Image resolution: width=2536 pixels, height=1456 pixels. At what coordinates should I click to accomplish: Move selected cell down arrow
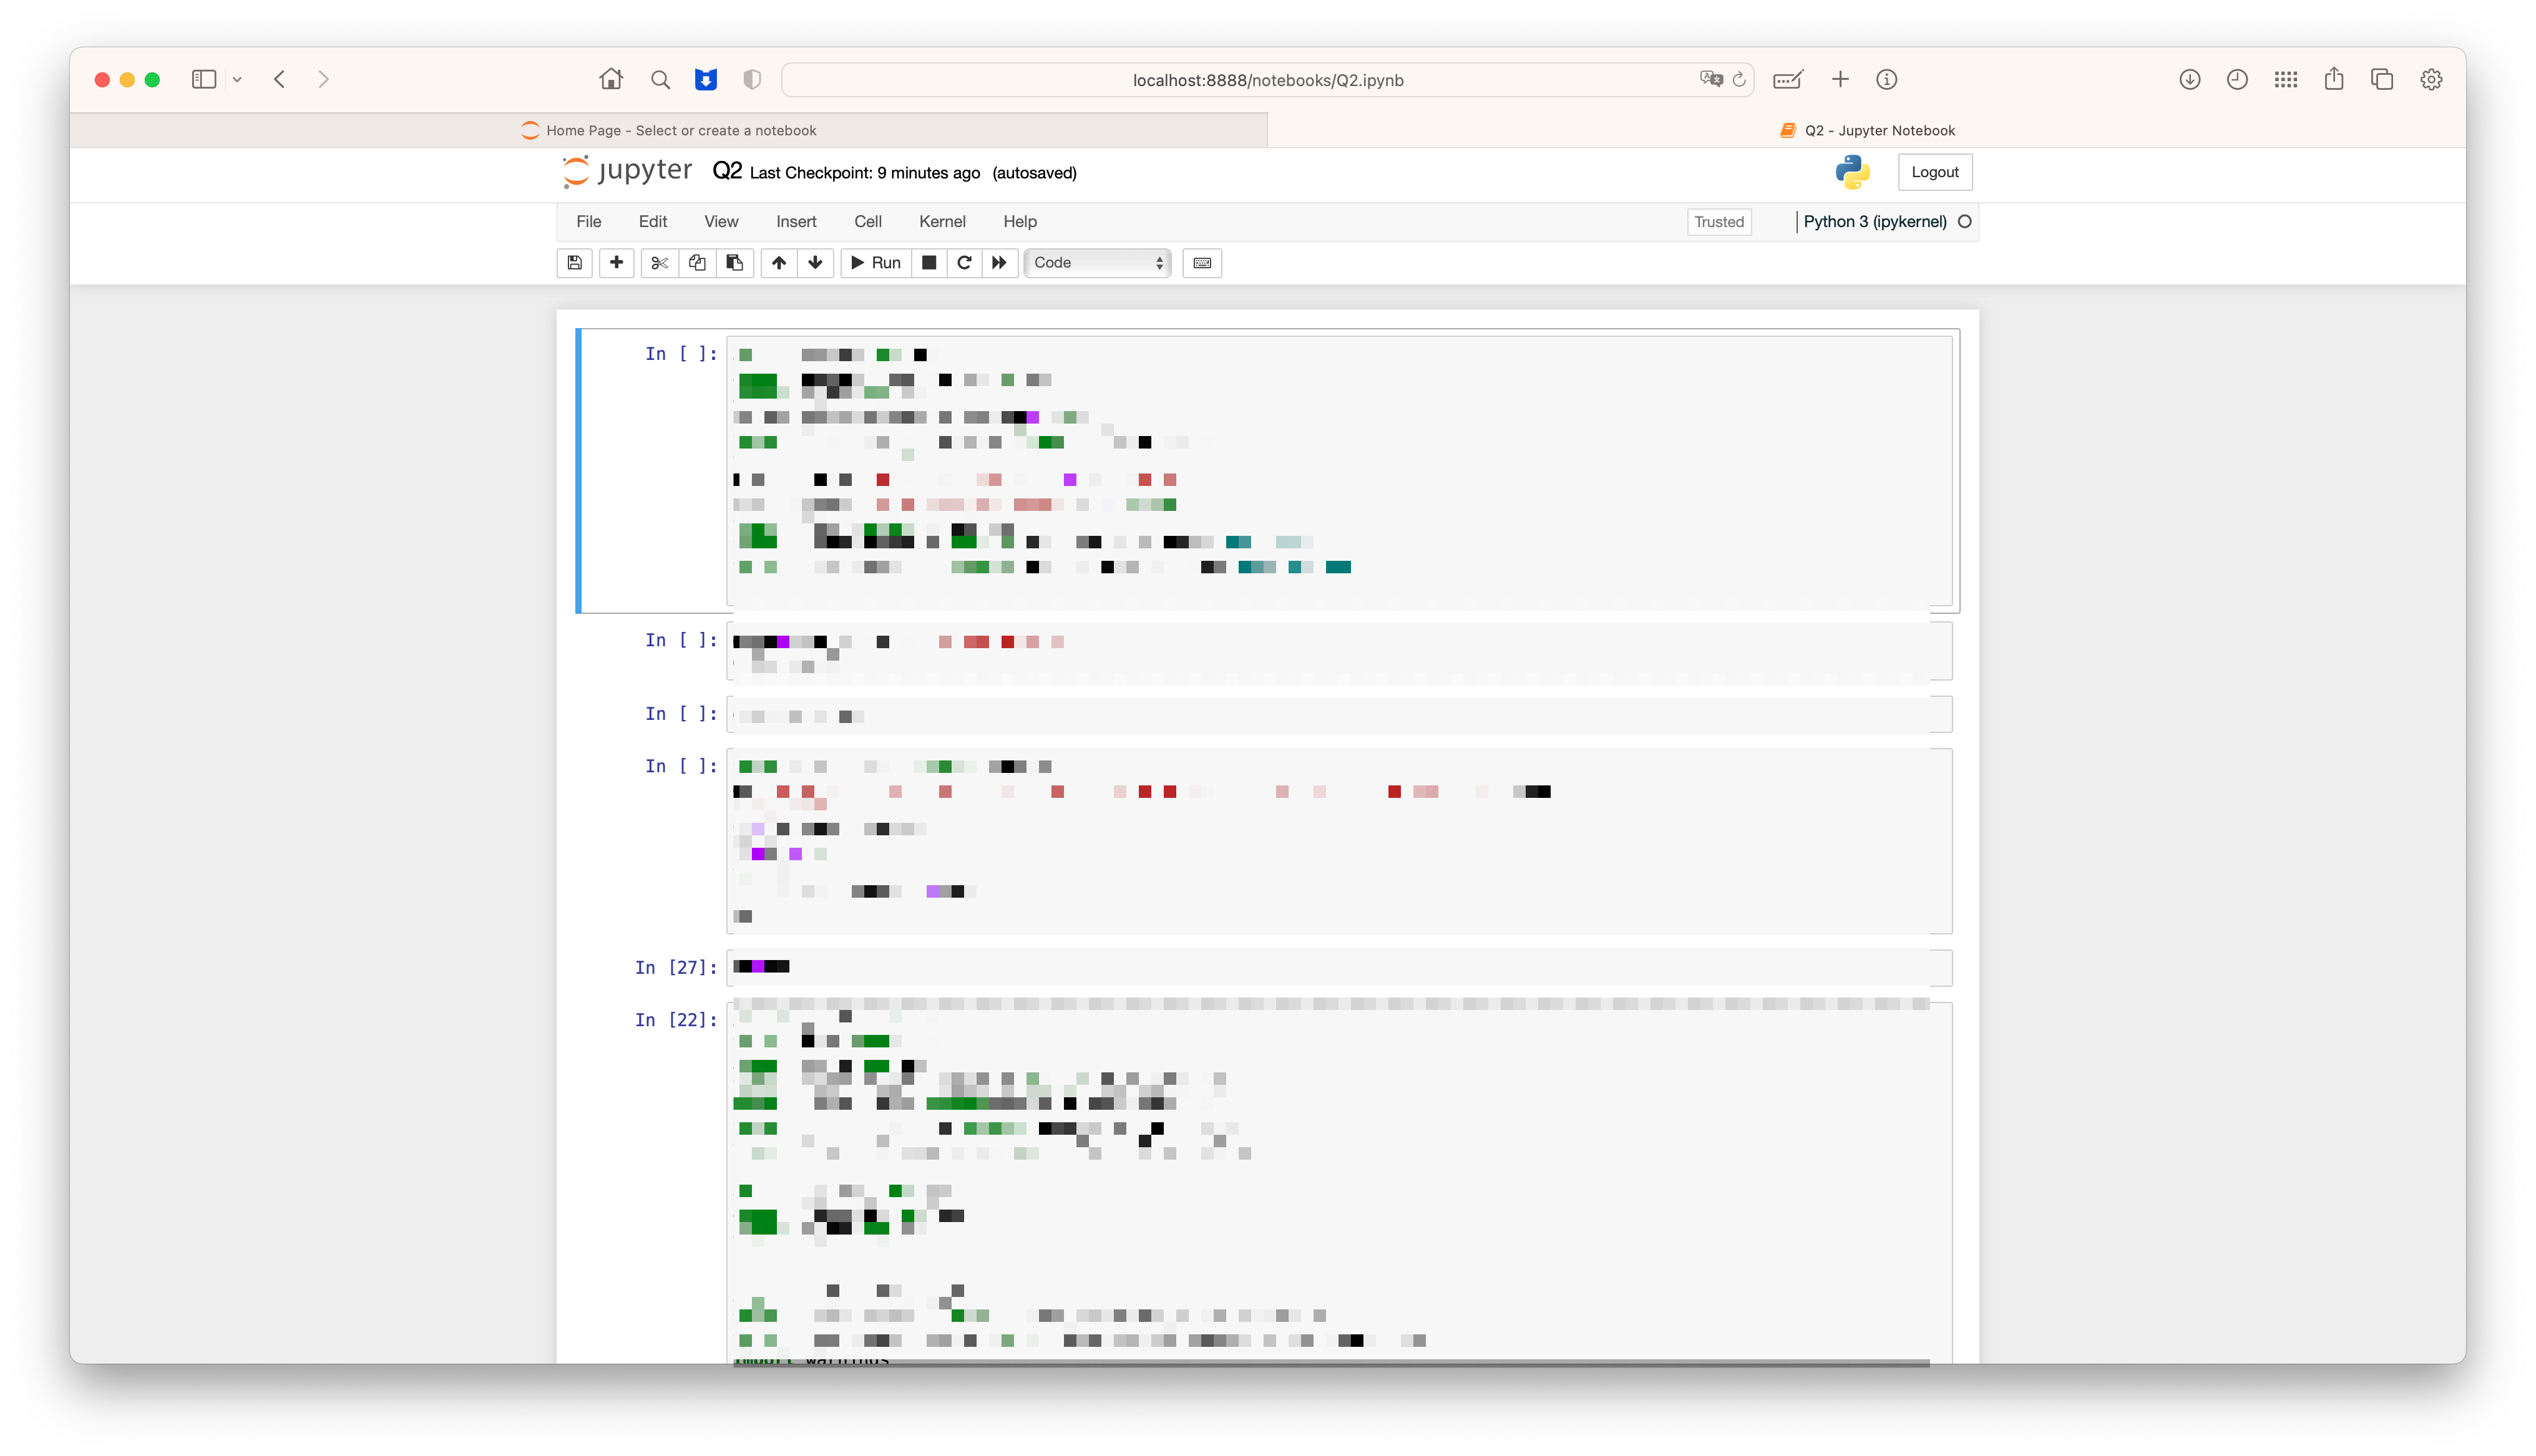point(815,262)
